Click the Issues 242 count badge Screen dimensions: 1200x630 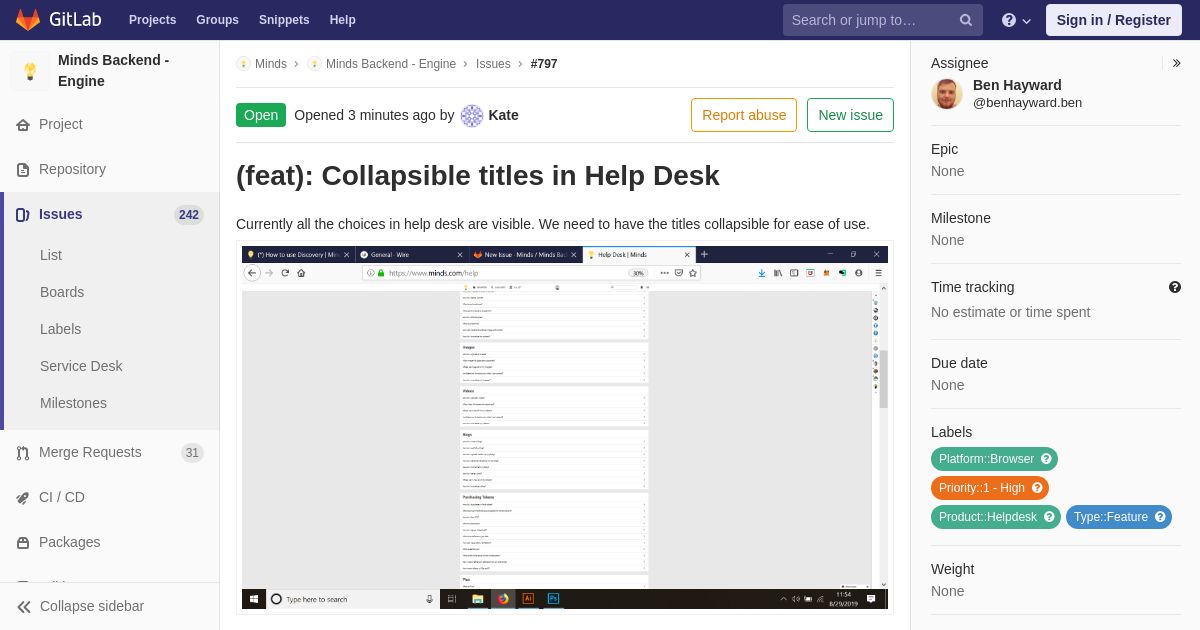[189, 215]
